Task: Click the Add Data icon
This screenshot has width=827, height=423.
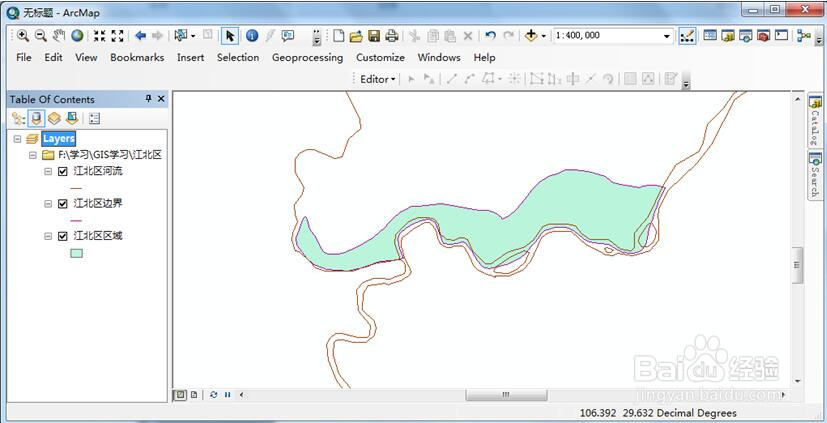Action: [x=531, y=36]
